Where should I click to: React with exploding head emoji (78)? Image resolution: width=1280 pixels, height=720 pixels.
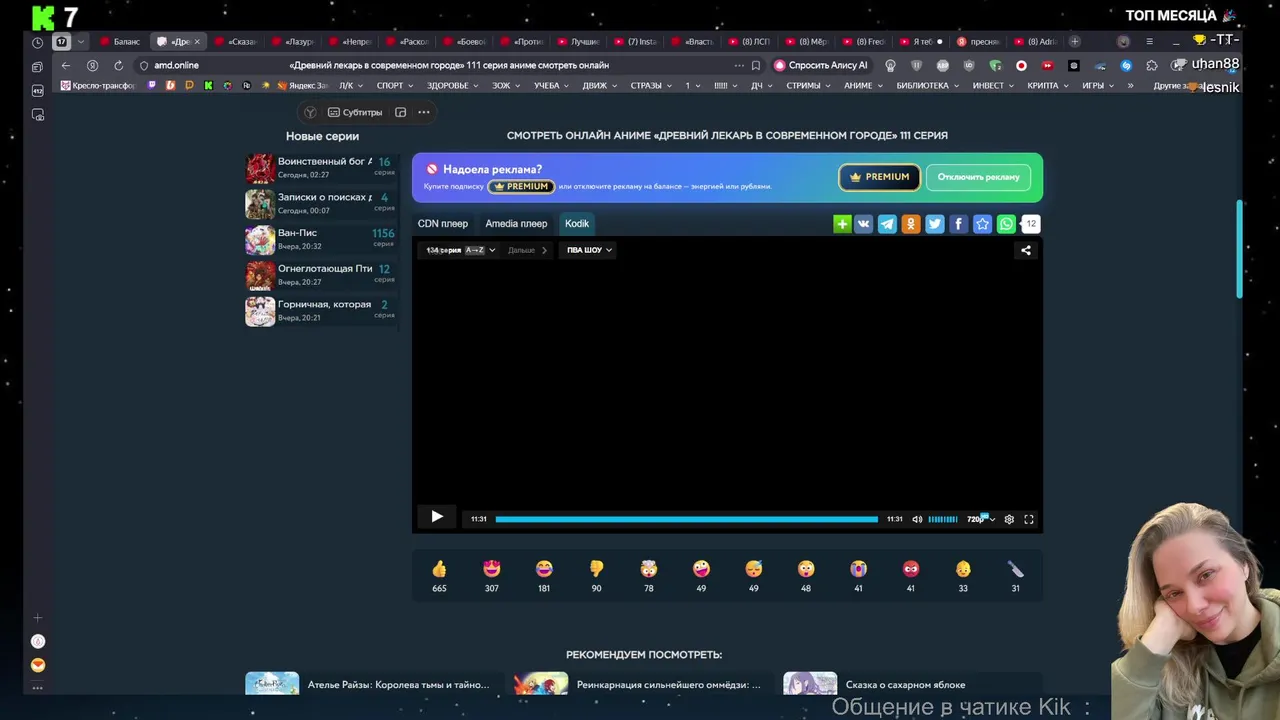649,569
